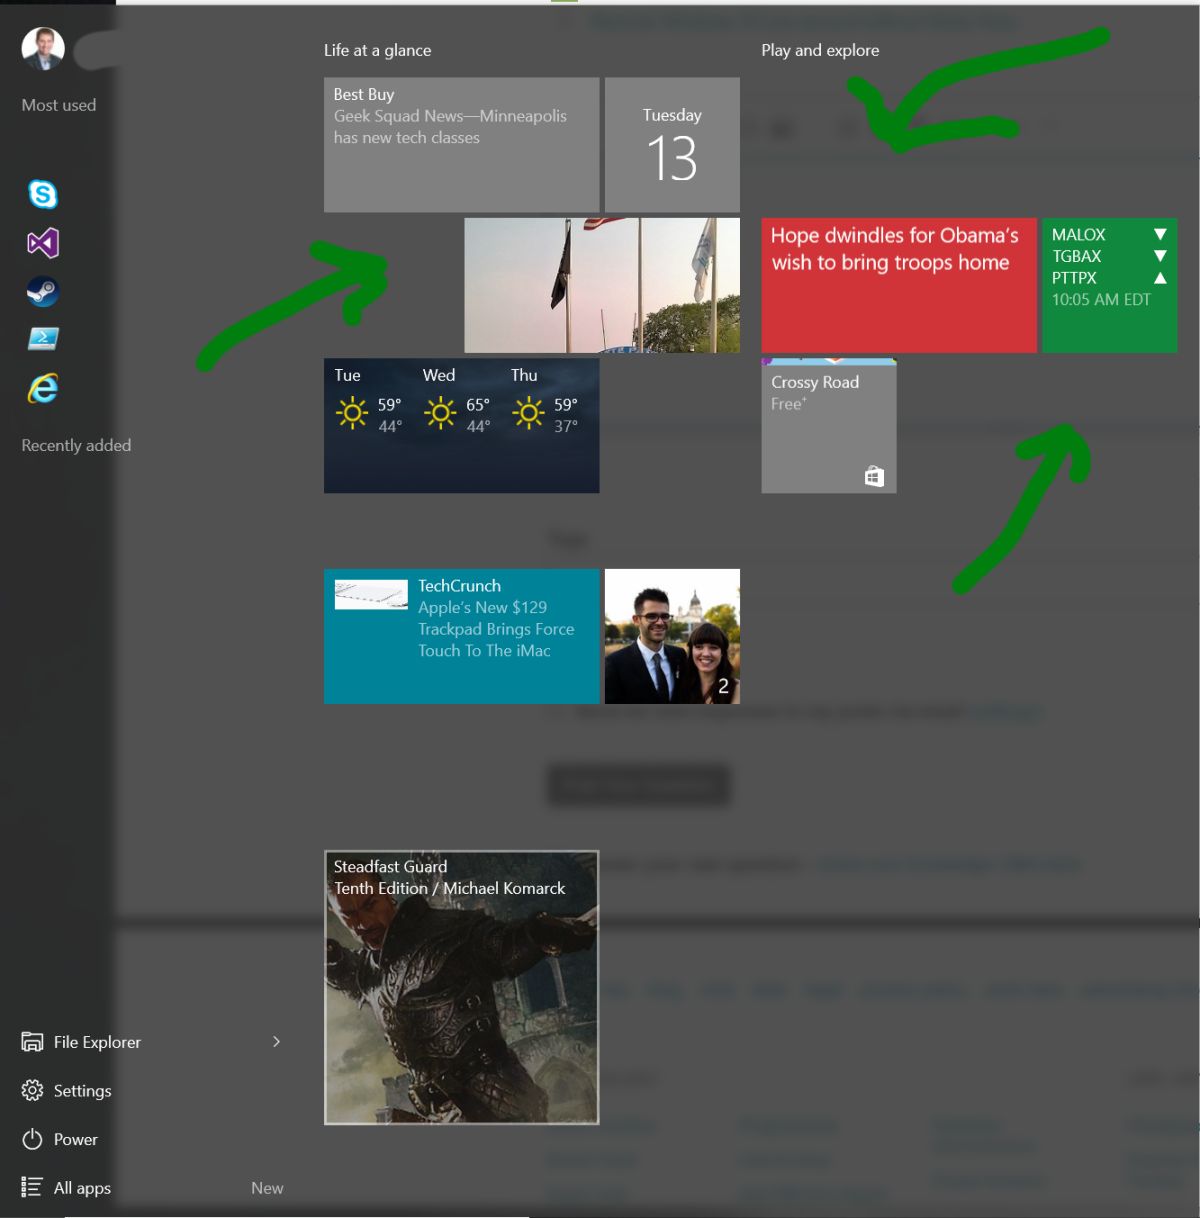This screenshot has width=1200, height=1218.
Task: Open the TechCrunch Apple Trackpad tile
Action: 461,636
